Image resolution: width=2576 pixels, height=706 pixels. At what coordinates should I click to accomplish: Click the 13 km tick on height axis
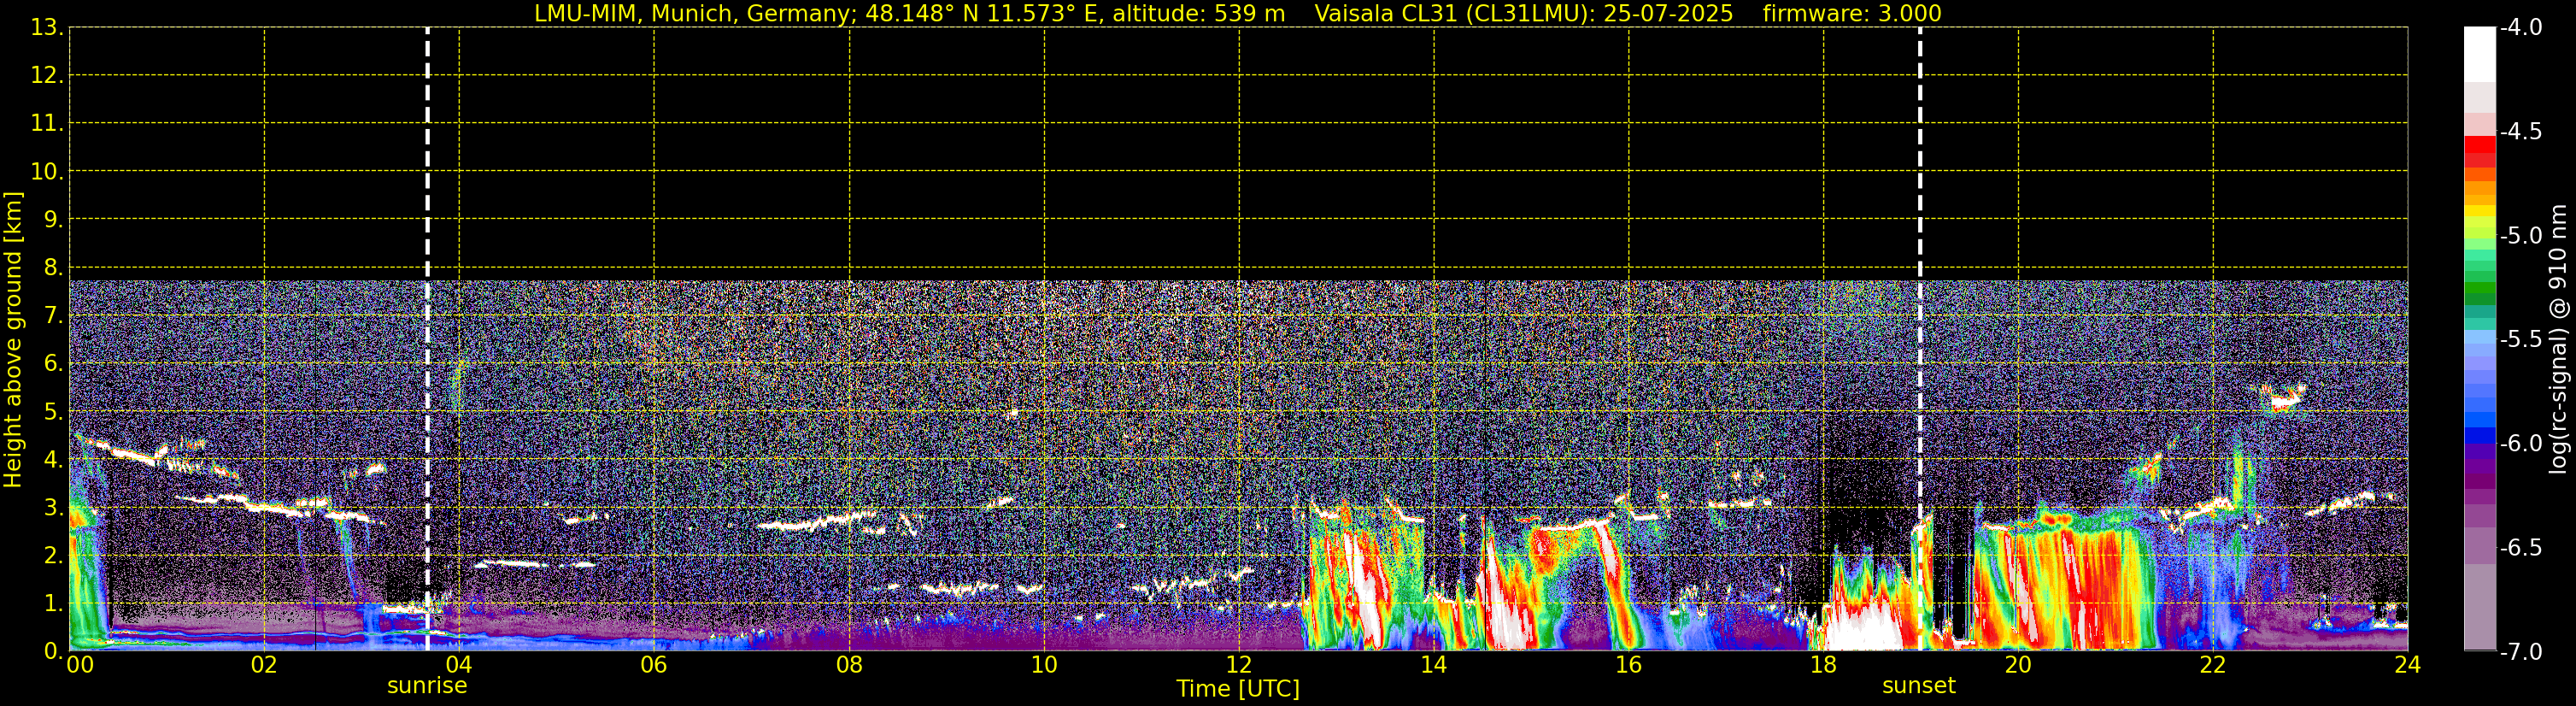coord(44,28)
